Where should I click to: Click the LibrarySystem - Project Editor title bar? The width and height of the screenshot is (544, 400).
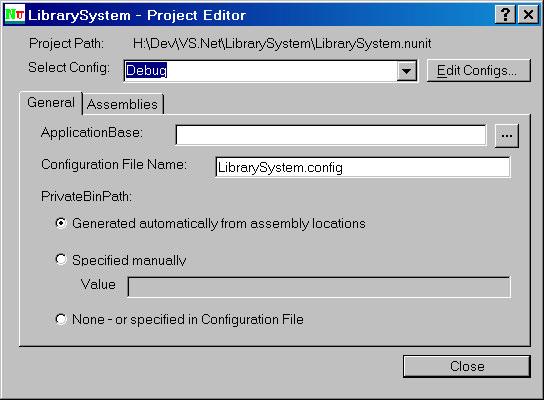pos(260,15)
